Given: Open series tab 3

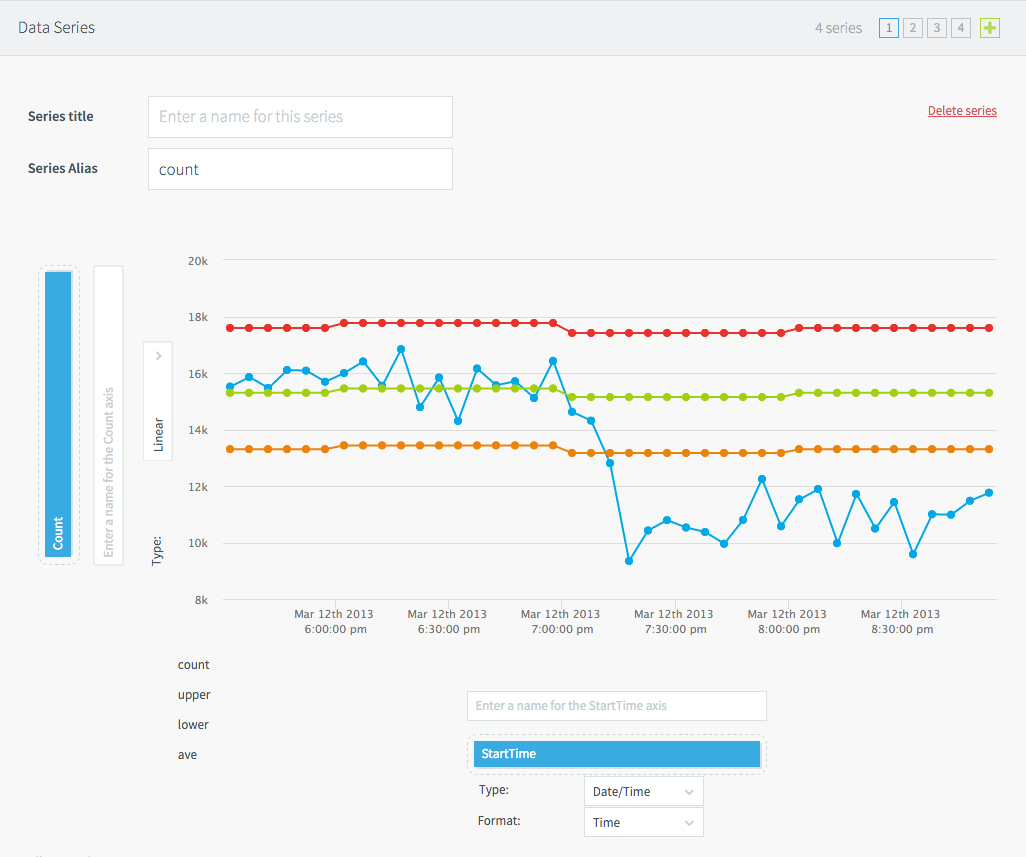Looking at the screenshot, I should pos(936,28).
